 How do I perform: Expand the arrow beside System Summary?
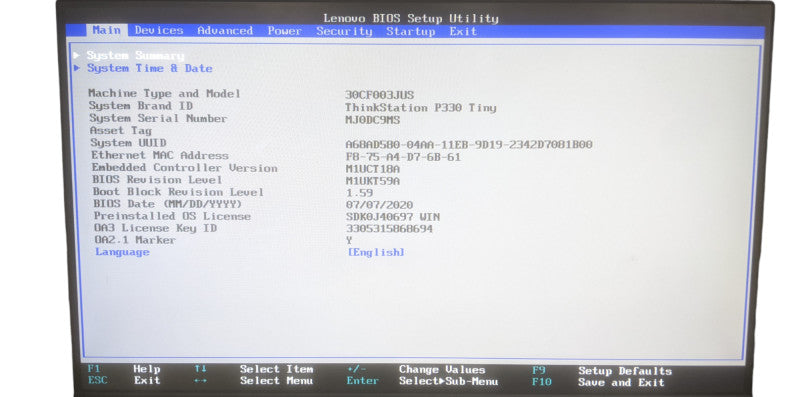[x=77, y=55]
